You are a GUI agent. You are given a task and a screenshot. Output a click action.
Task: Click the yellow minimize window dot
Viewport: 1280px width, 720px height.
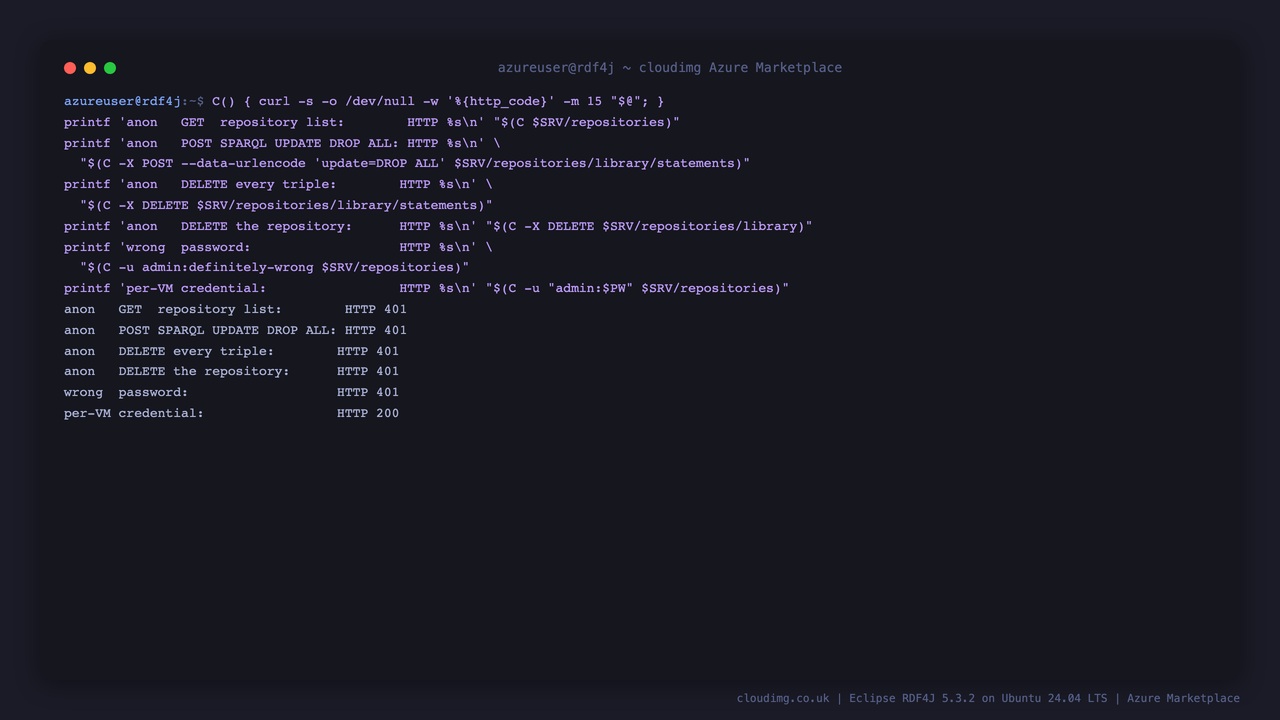coord(90,68)
